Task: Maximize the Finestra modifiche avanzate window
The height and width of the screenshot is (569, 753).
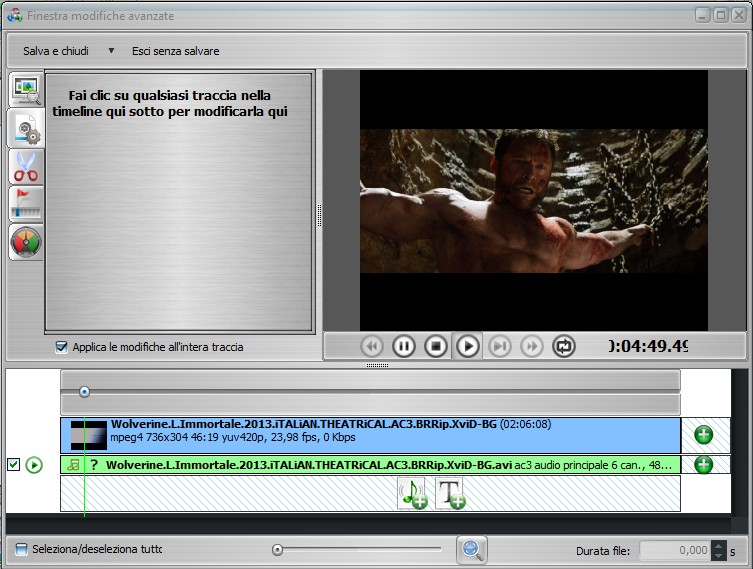Action: (x=720, y=15)
